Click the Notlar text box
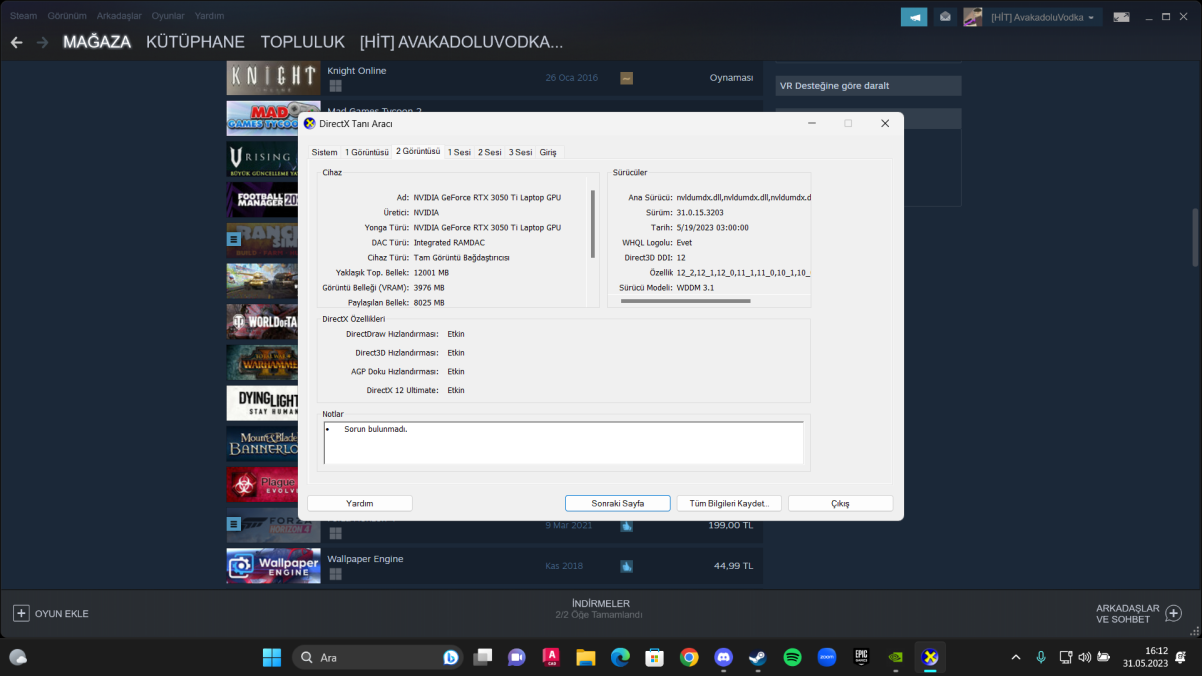1202x676 pixels. click(563, 443)
